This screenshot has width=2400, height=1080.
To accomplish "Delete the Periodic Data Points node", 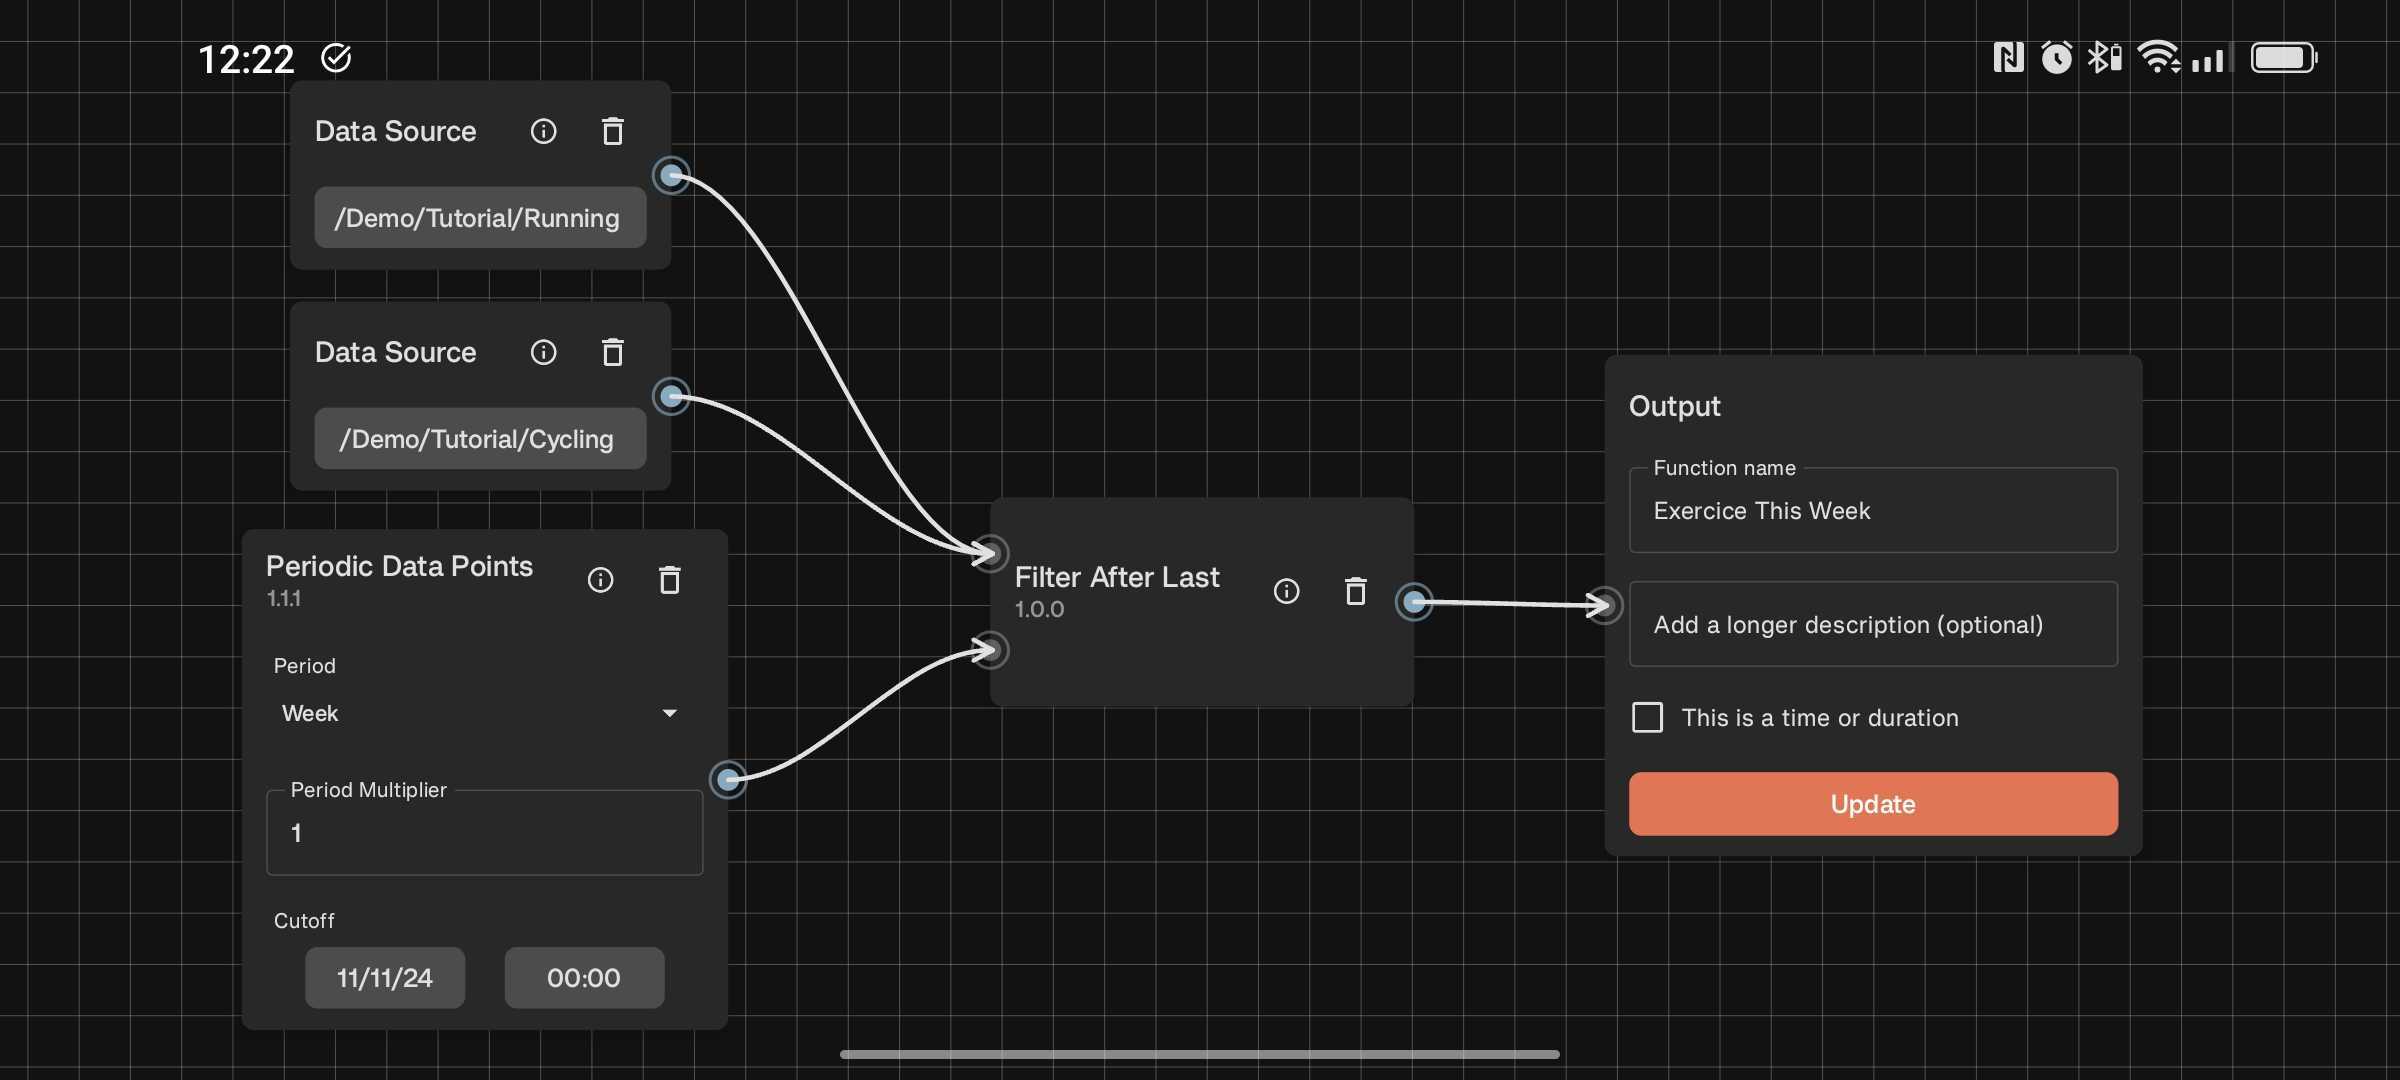I will click(669, 580).
